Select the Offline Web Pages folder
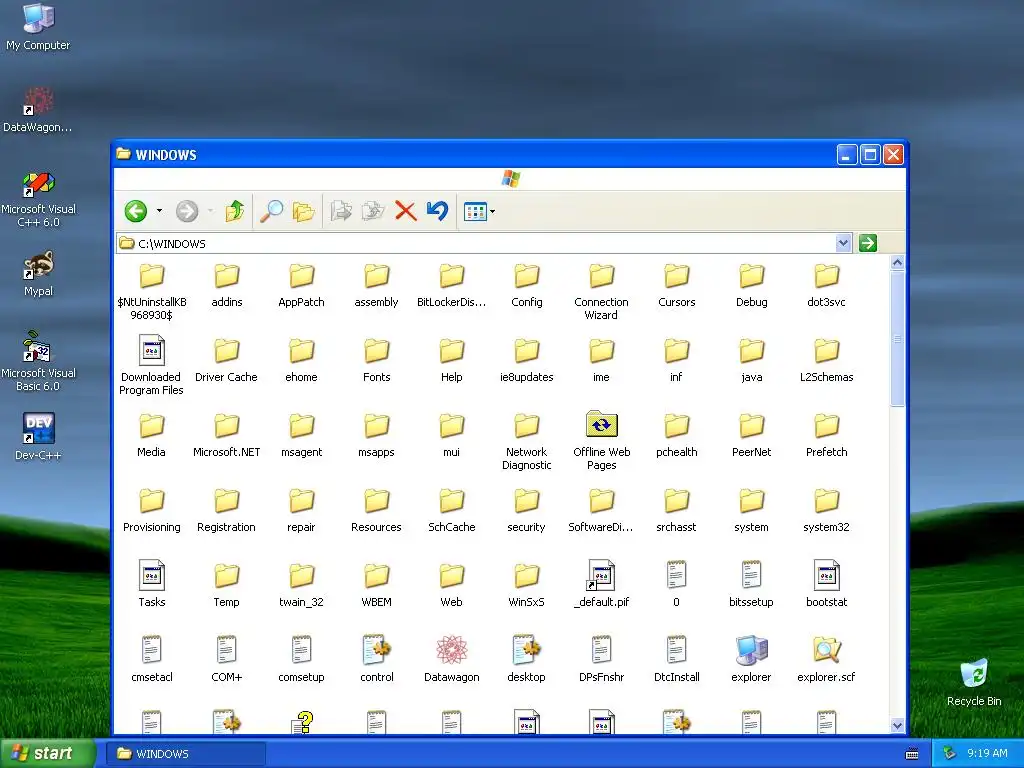This screenshot has height=768, width=1024. [x=601, y=441]
